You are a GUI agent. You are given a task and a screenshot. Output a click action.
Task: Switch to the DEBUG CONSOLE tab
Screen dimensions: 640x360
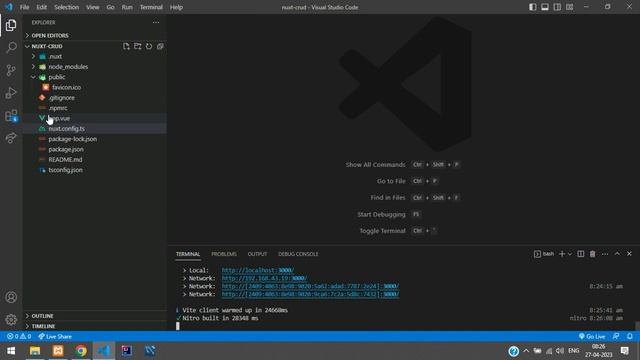(x=298, y=254)
